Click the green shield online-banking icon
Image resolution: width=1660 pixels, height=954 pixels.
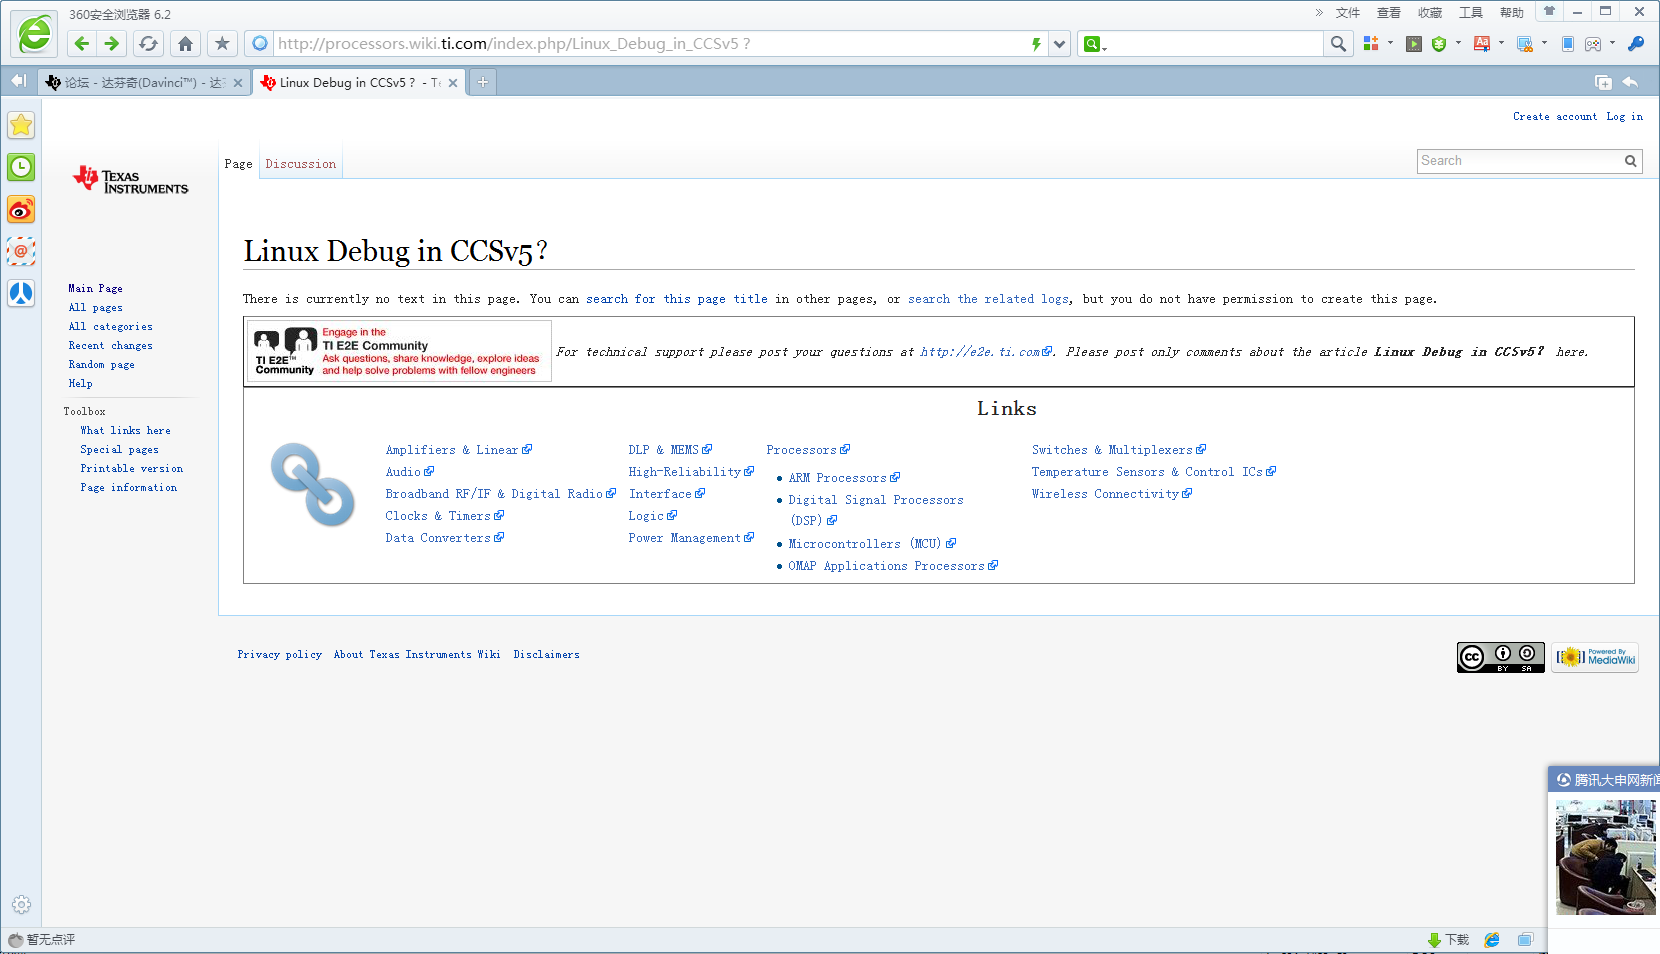click(x=1439, y=44)
